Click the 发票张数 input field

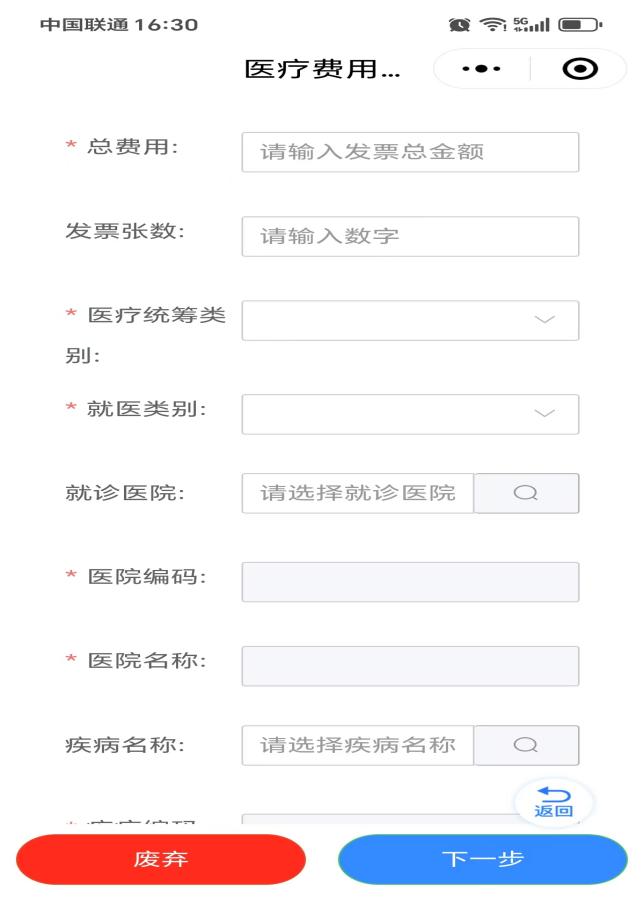tap(410, 235)
